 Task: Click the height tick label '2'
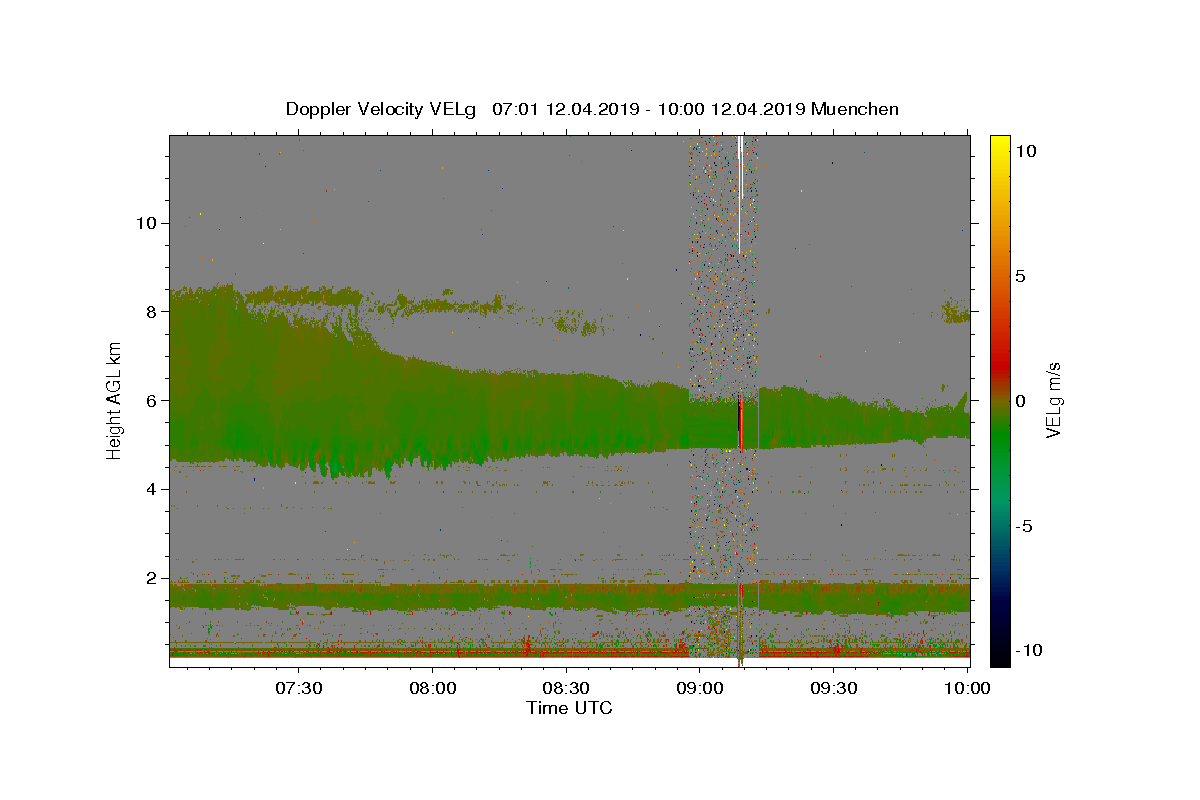150,578
